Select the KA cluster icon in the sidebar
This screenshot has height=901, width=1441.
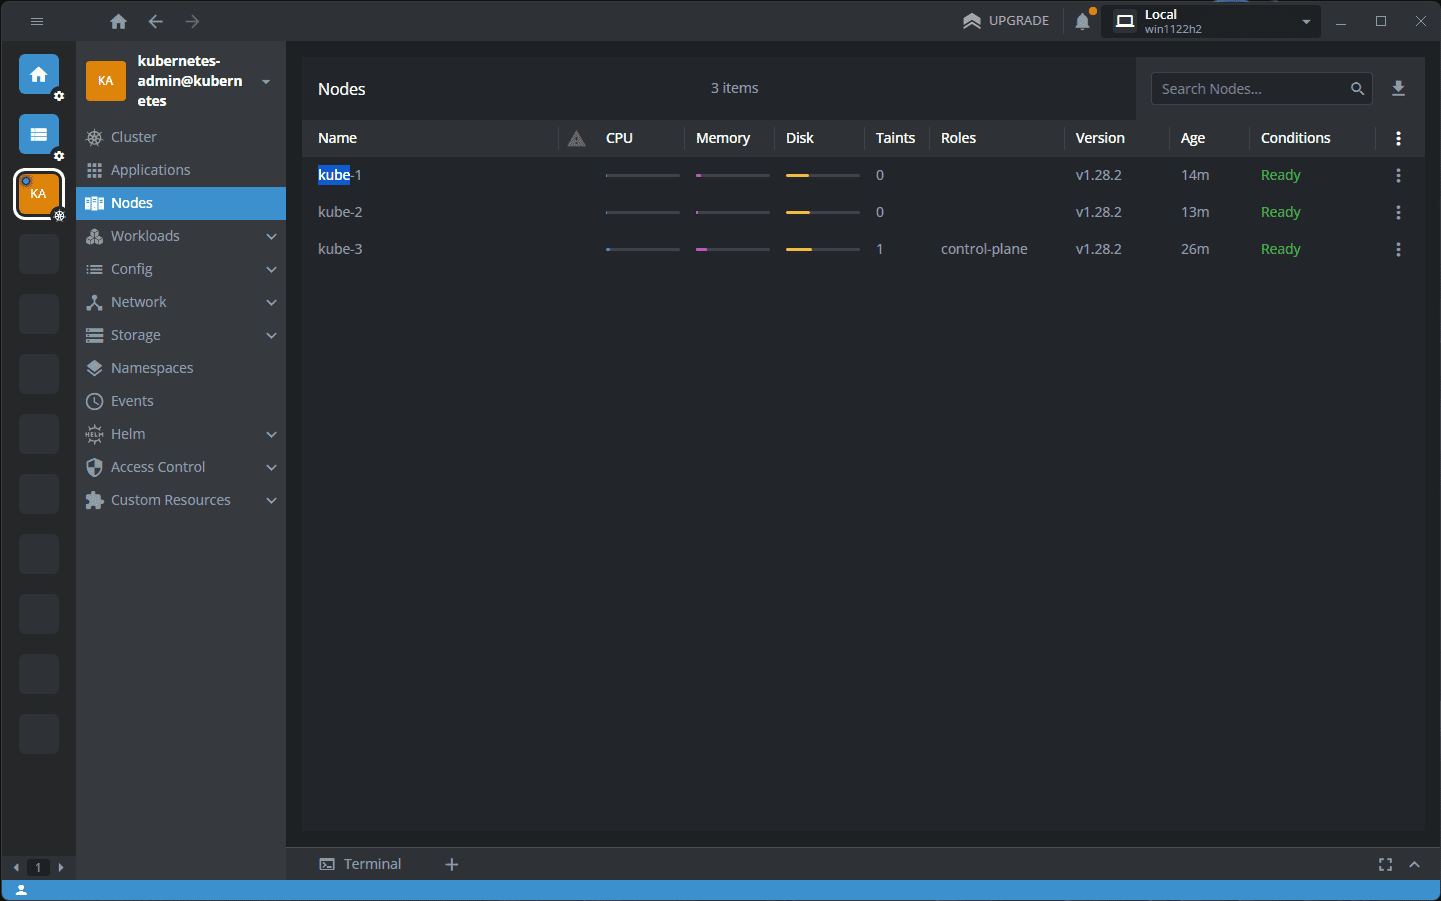click(x=38, y=193)
